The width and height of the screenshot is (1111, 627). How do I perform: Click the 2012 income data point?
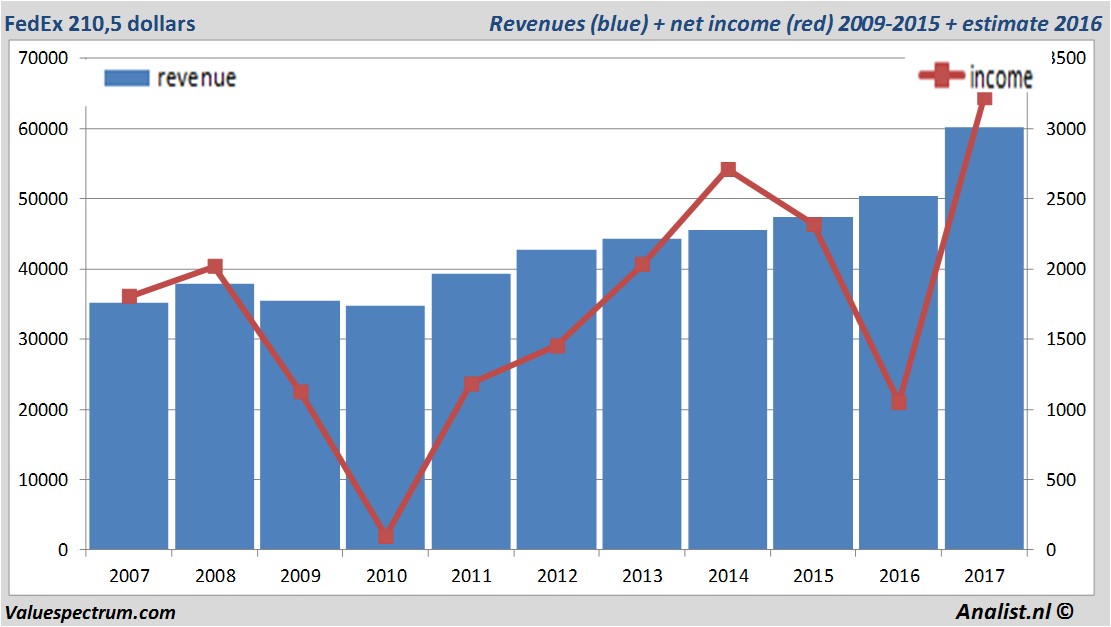pos(557,346)
